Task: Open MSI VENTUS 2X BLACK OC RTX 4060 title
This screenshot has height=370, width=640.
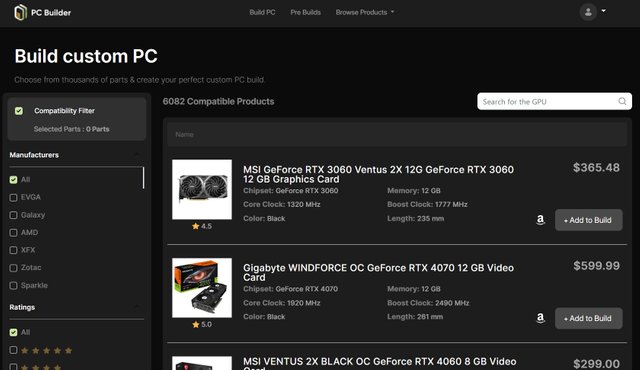Action: 380,364
